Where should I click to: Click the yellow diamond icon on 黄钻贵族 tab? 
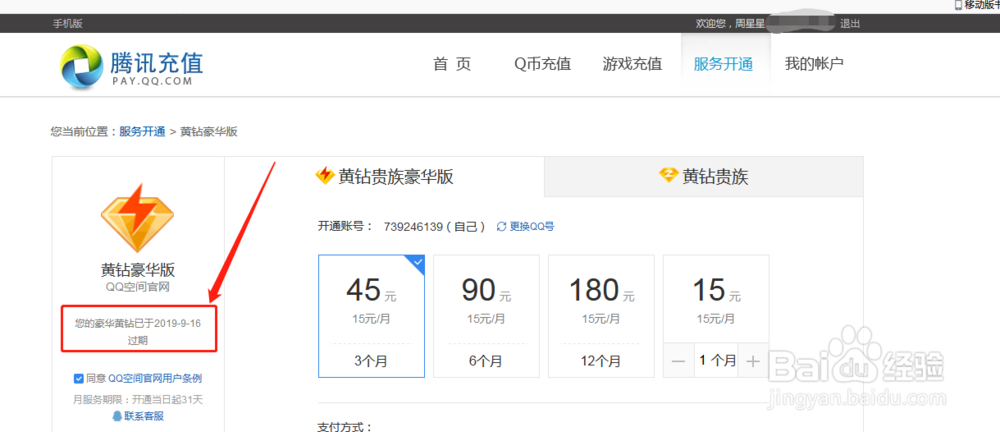click(x=668, y=175)
